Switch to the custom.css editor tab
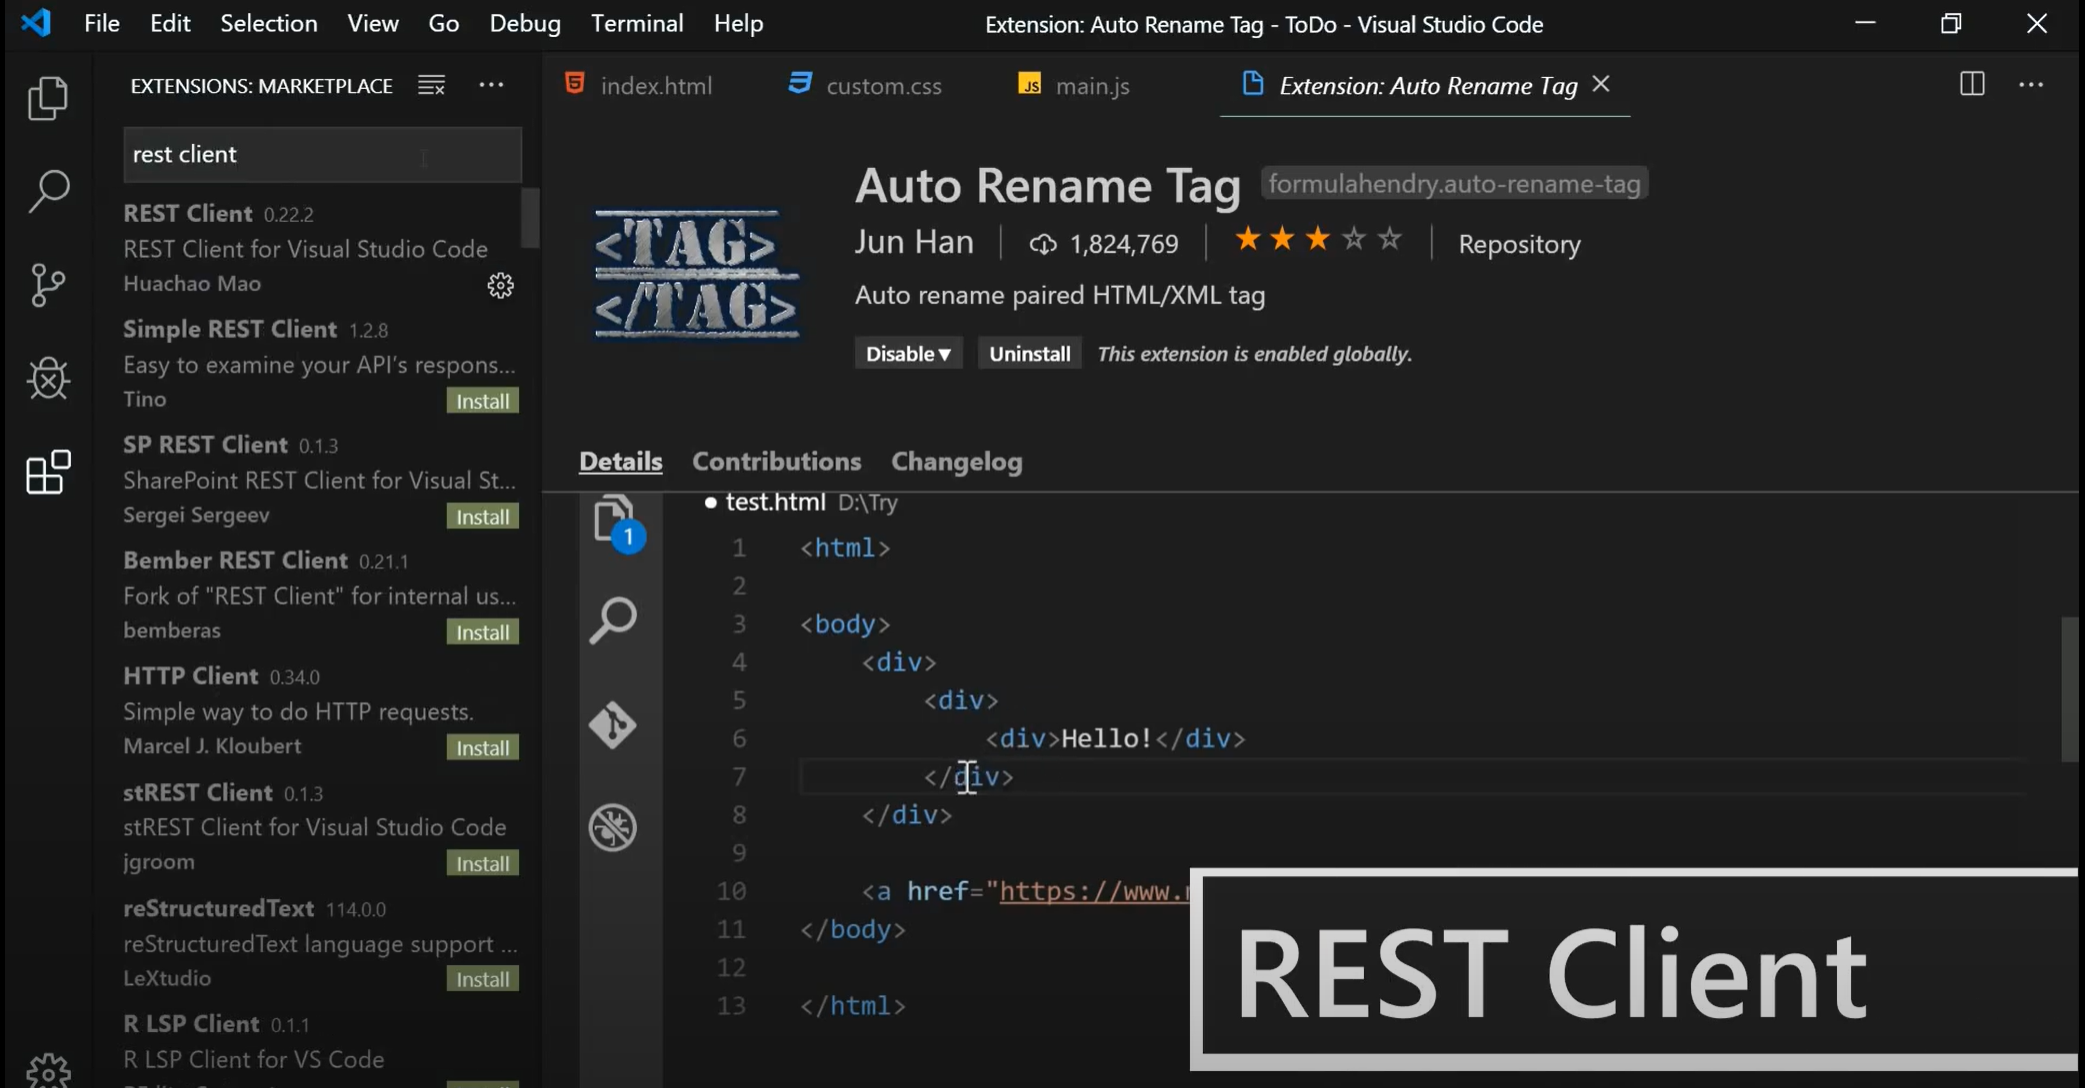 pos(865,86)
